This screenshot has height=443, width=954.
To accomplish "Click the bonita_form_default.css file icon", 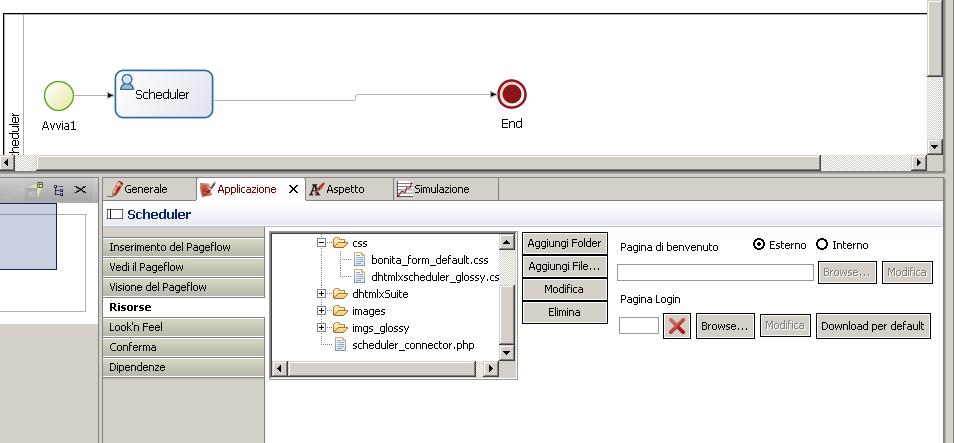I will coord(360,260).
